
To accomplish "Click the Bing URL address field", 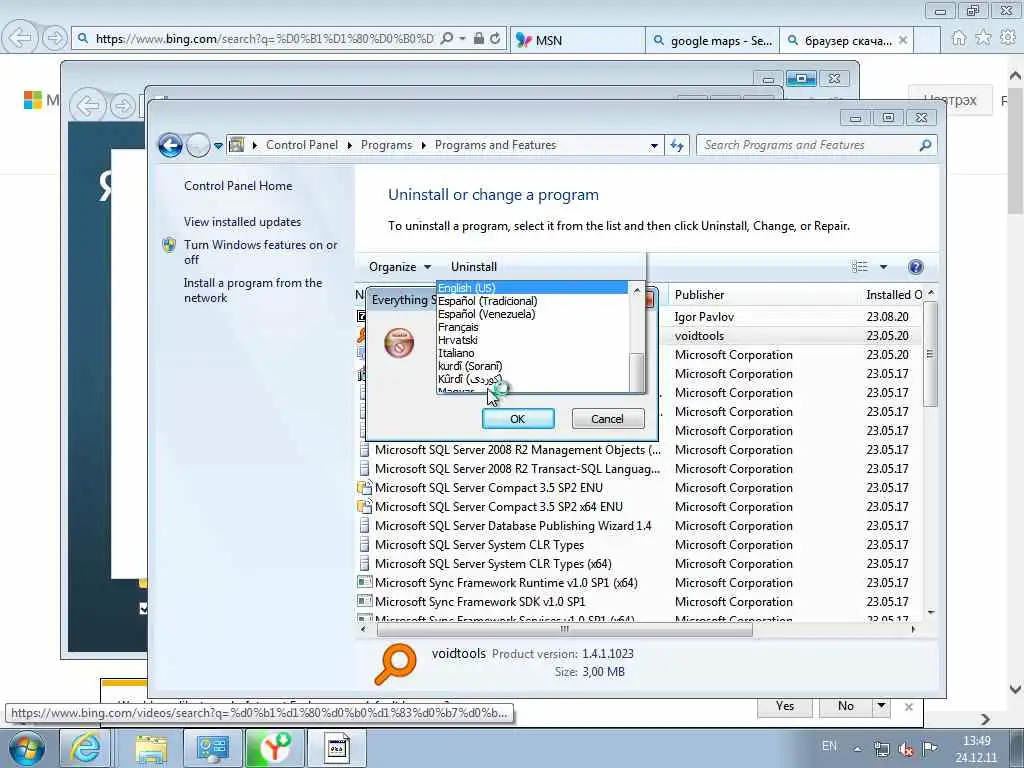I will click(x=264, y=39).
